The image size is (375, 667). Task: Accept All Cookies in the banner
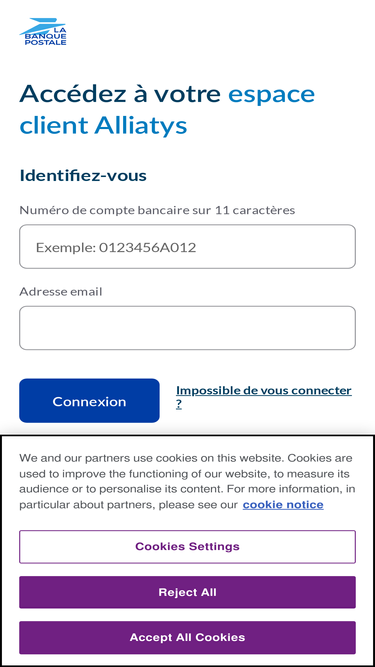coord(187,637)
